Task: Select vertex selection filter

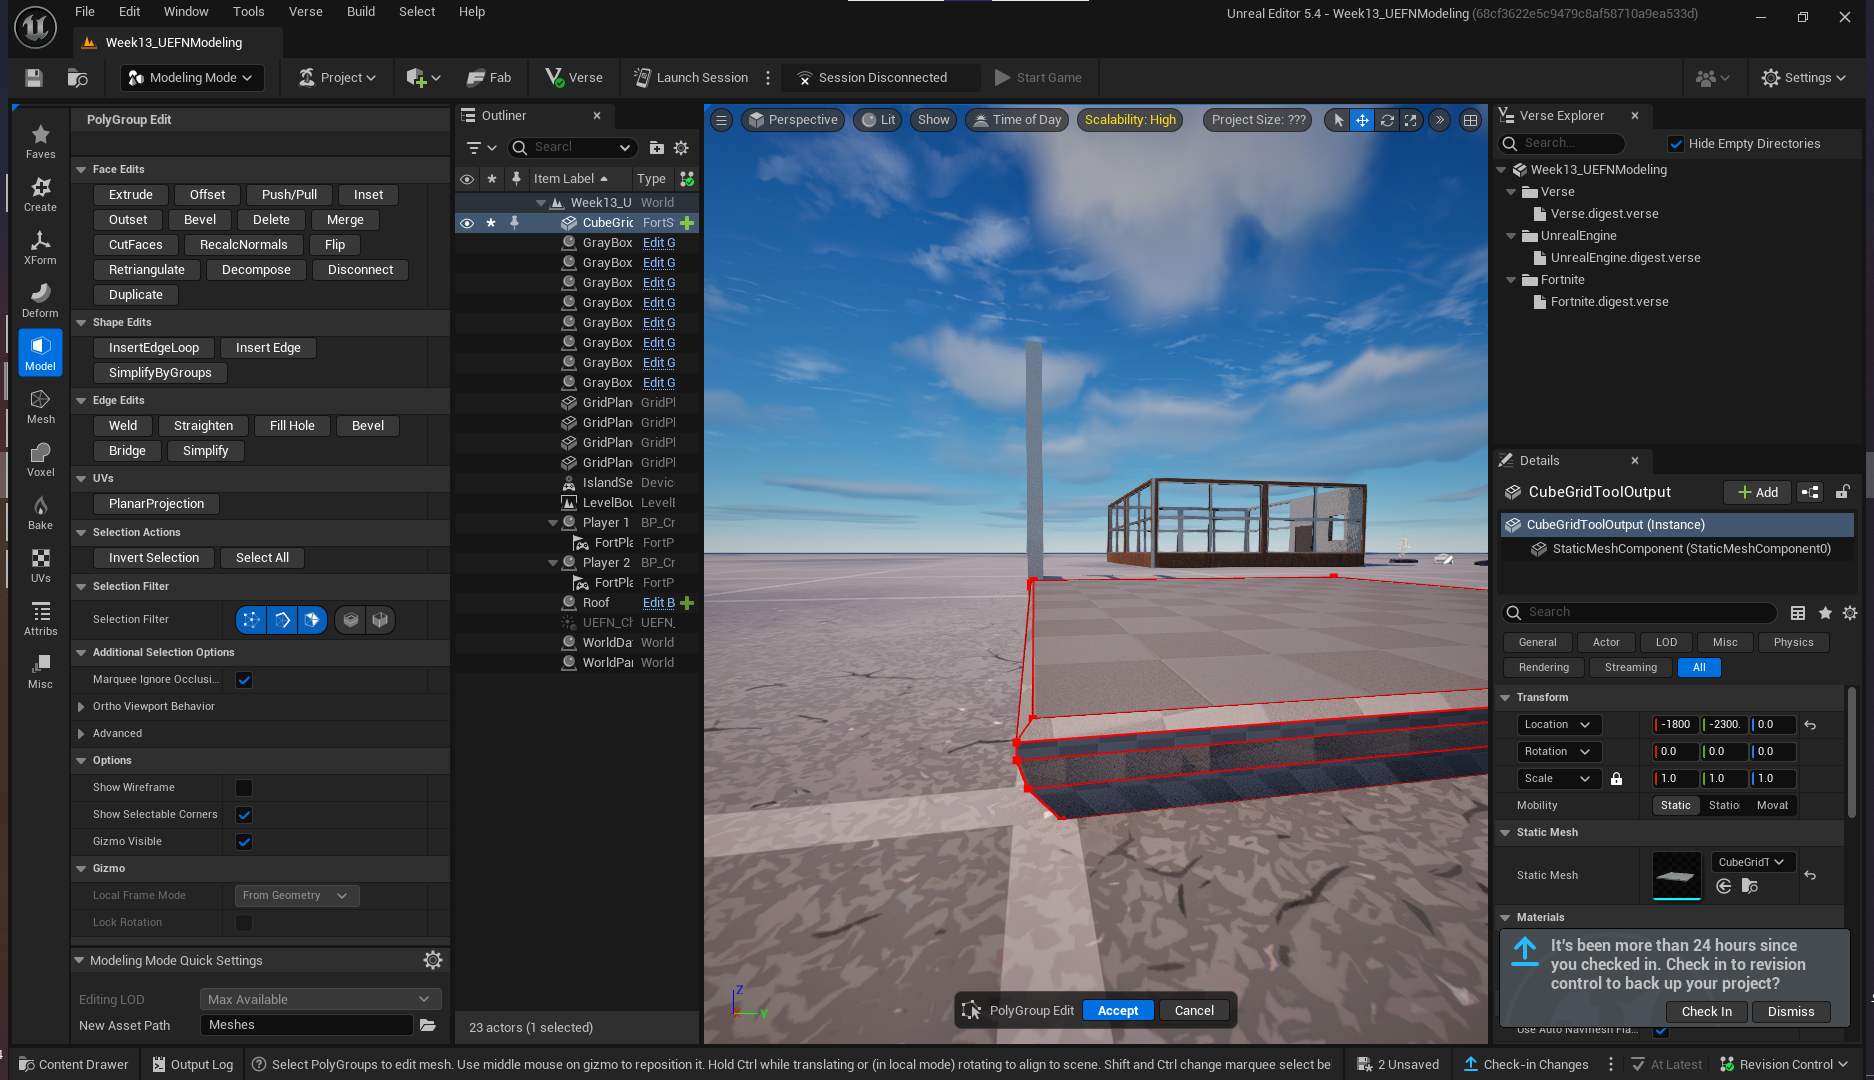Action: tap(251, 620)
